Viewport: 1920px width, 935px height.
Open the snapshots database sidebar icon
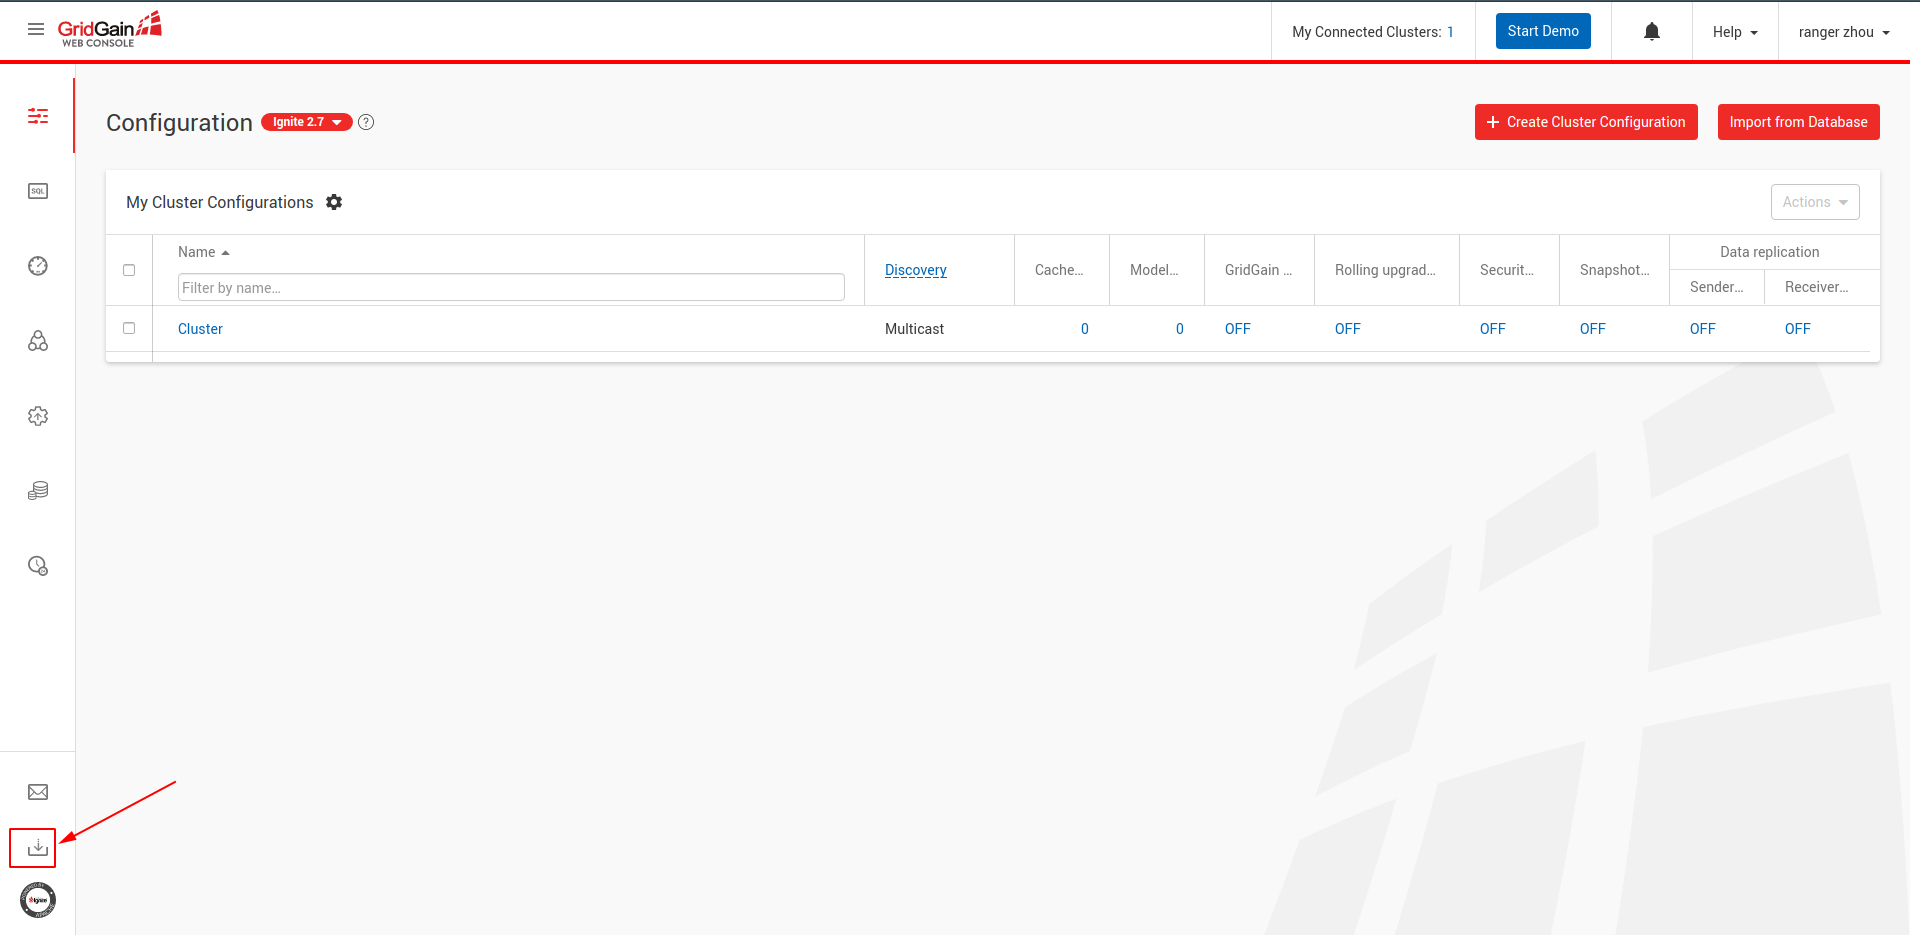pyautogui.click(x=38, y=491)
